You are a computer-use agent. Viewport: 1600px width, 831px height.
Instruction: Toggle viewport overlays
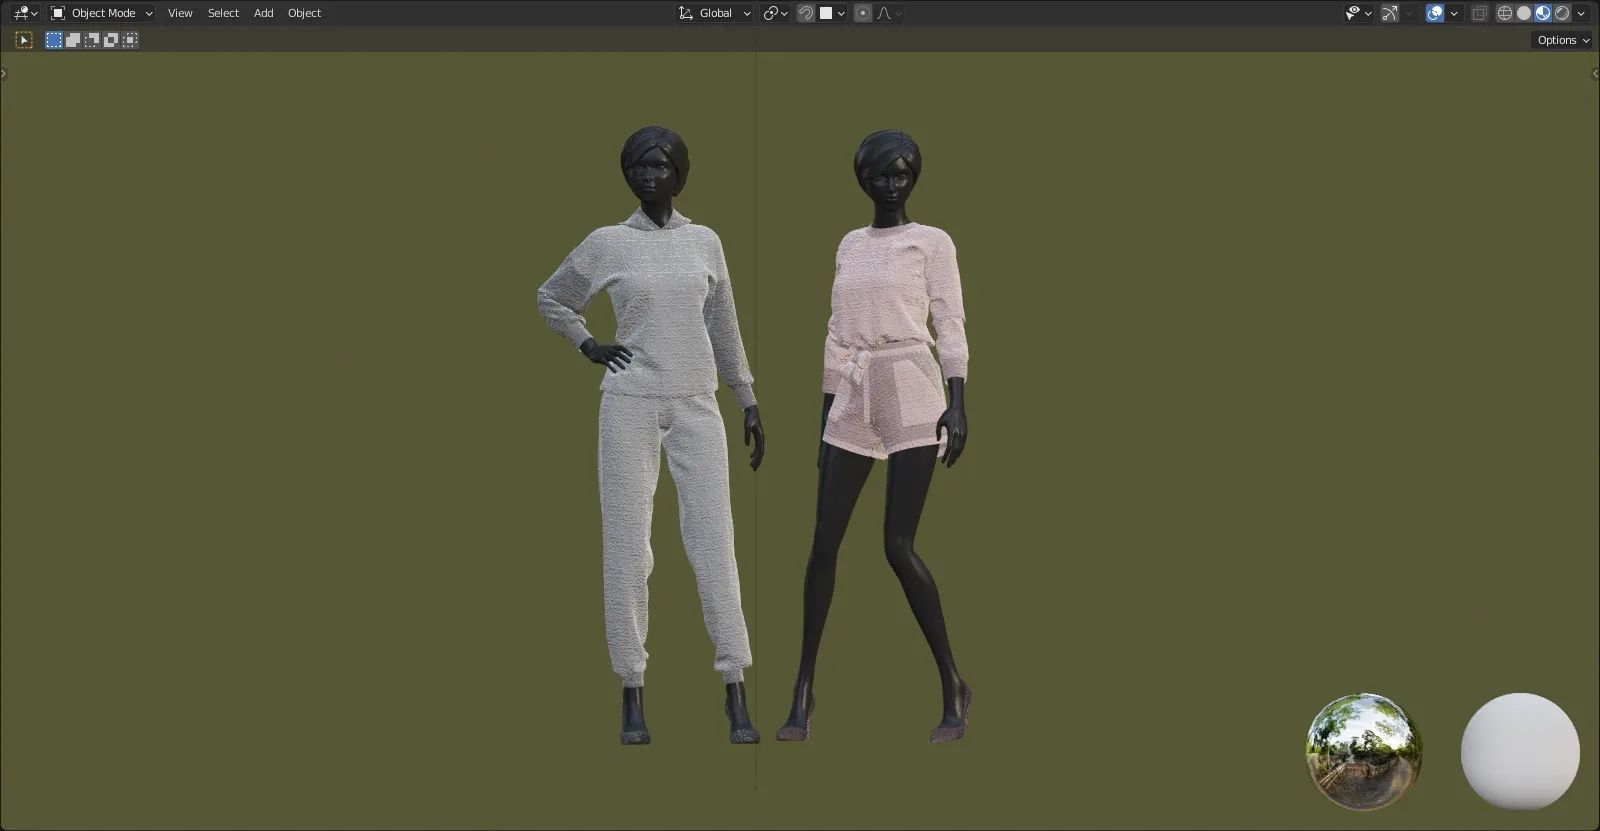click(x=1435, y=13)
